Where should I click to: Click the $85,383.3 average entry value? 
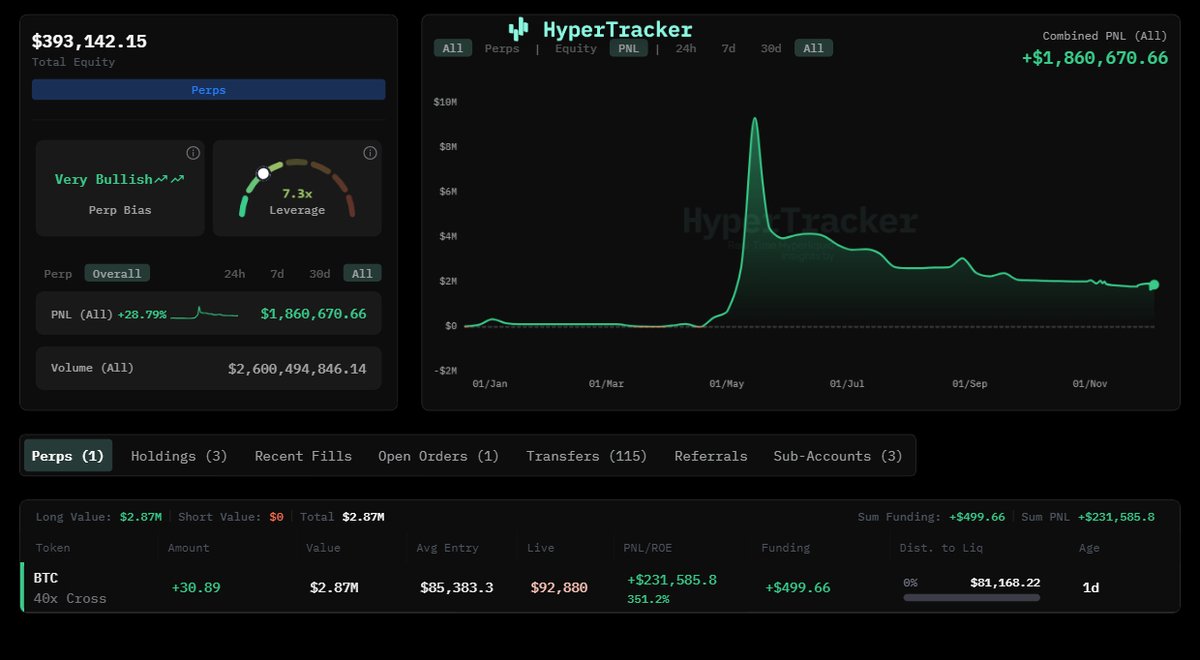pos(456,588)
